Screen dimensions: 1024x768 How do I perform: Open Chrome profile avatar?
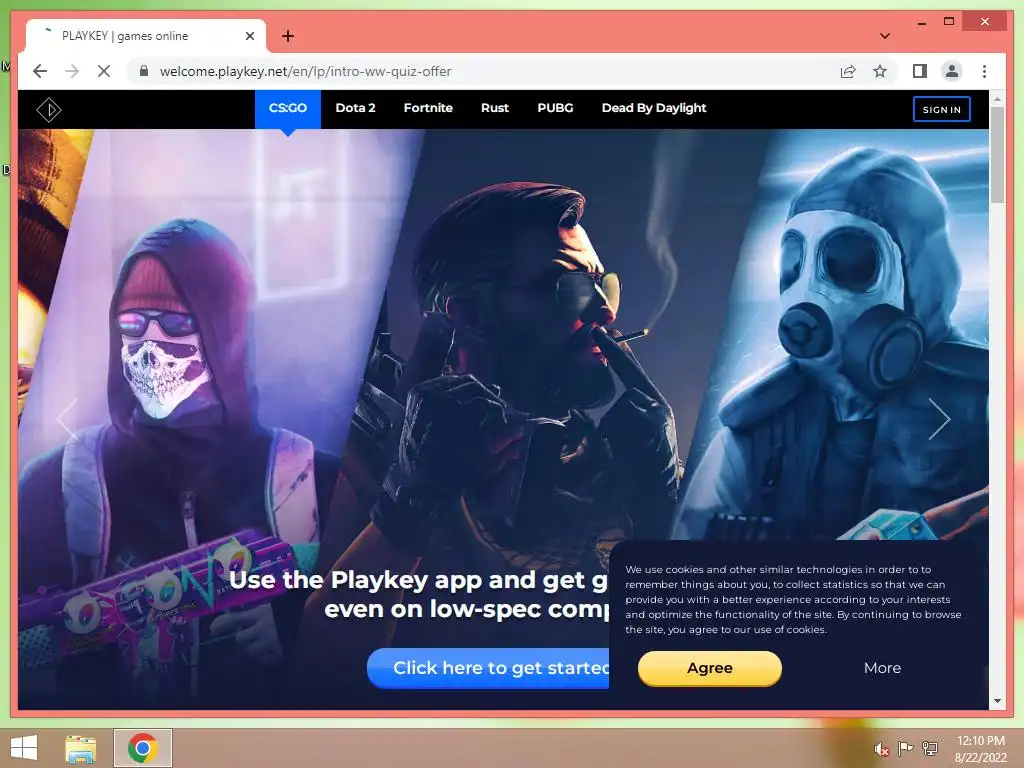click(x=952, y=71)
